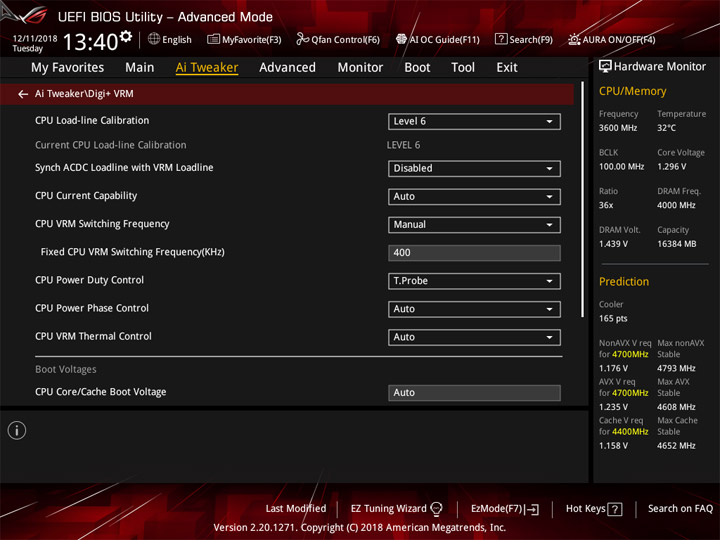The image size is (720, 540).
Task: Open the Monitor tab
Action: [x=360, y=68]
